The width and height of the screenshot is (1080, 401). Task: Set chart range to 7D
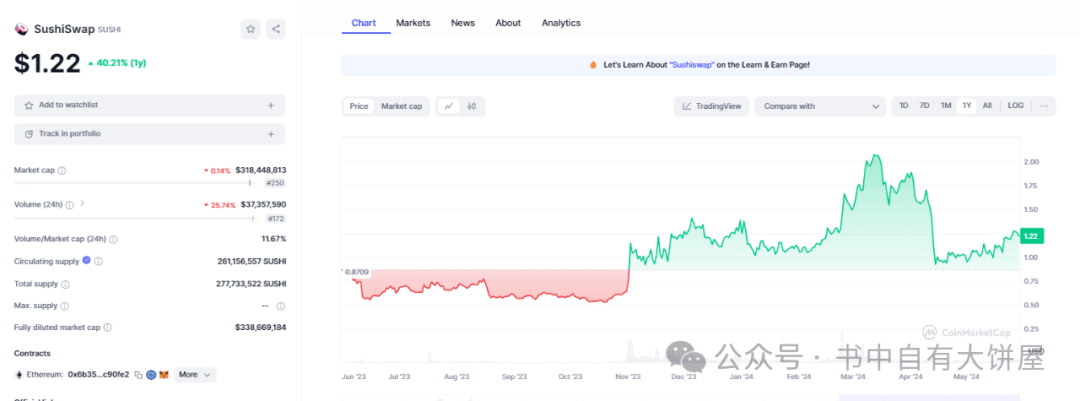click(925, 105)
